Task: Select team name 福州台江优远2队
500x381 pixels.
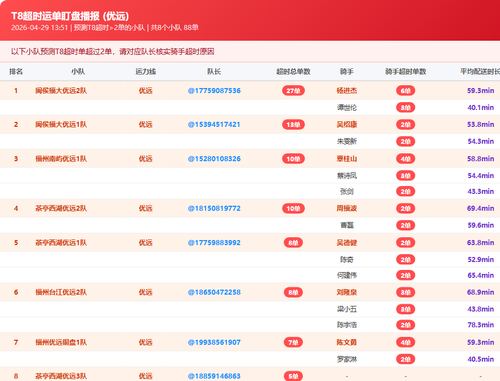Action: coord(61,292)
